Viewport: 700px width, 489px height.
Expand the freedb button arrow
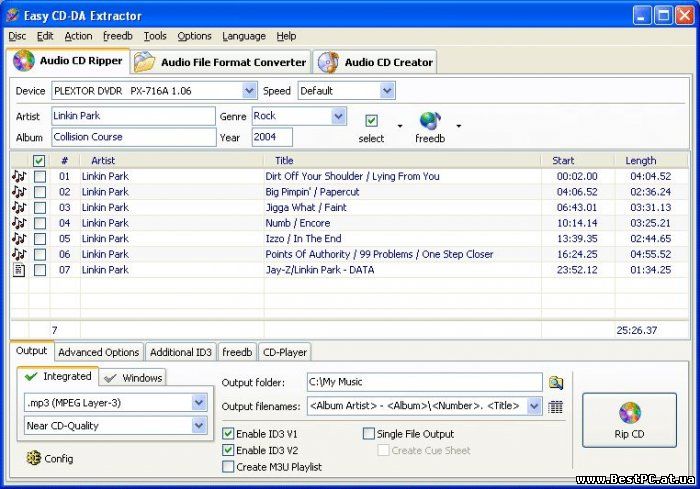[x=458, y=126]
